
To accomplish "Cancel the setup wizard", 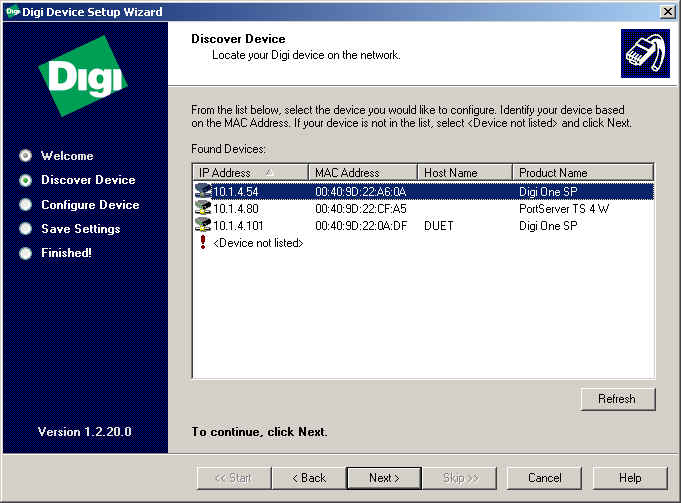I will (544, 478).
